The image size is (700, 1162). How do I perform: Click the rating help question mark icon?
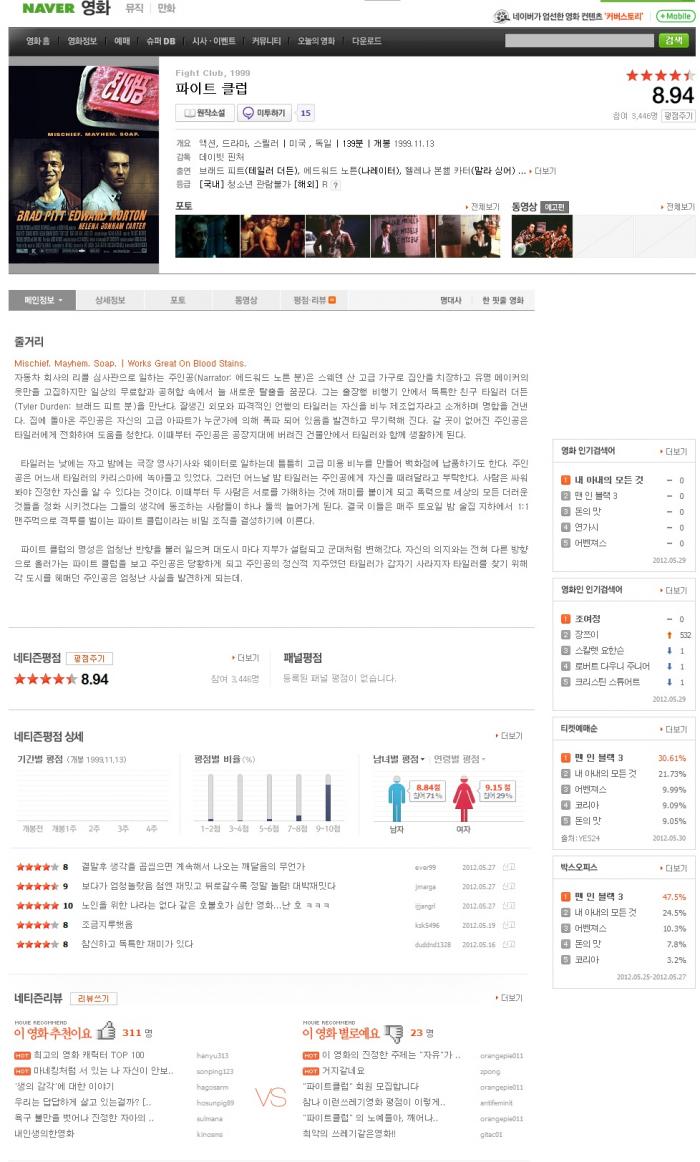(336, 185)
